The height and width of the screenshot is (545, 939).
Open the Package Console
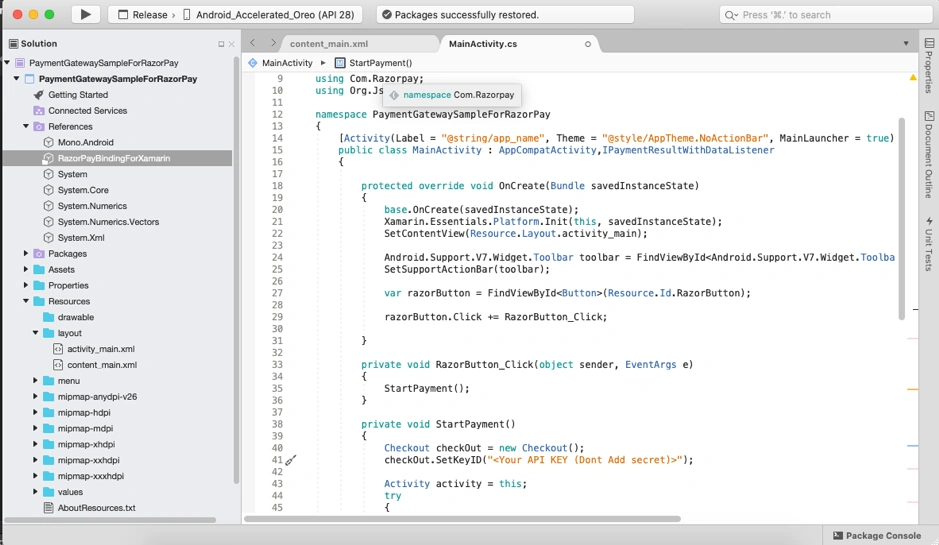point(877,535)
